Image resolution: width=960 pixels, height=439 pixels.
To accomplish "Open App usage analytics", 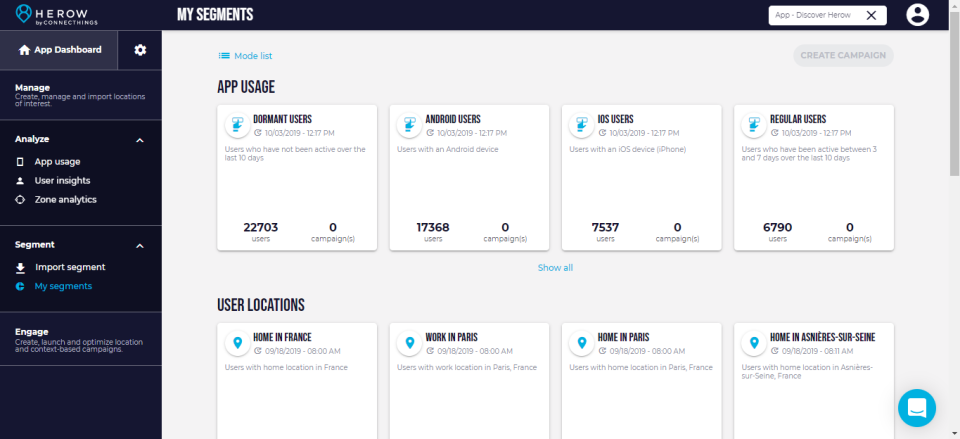I will (x=57, y=162).
